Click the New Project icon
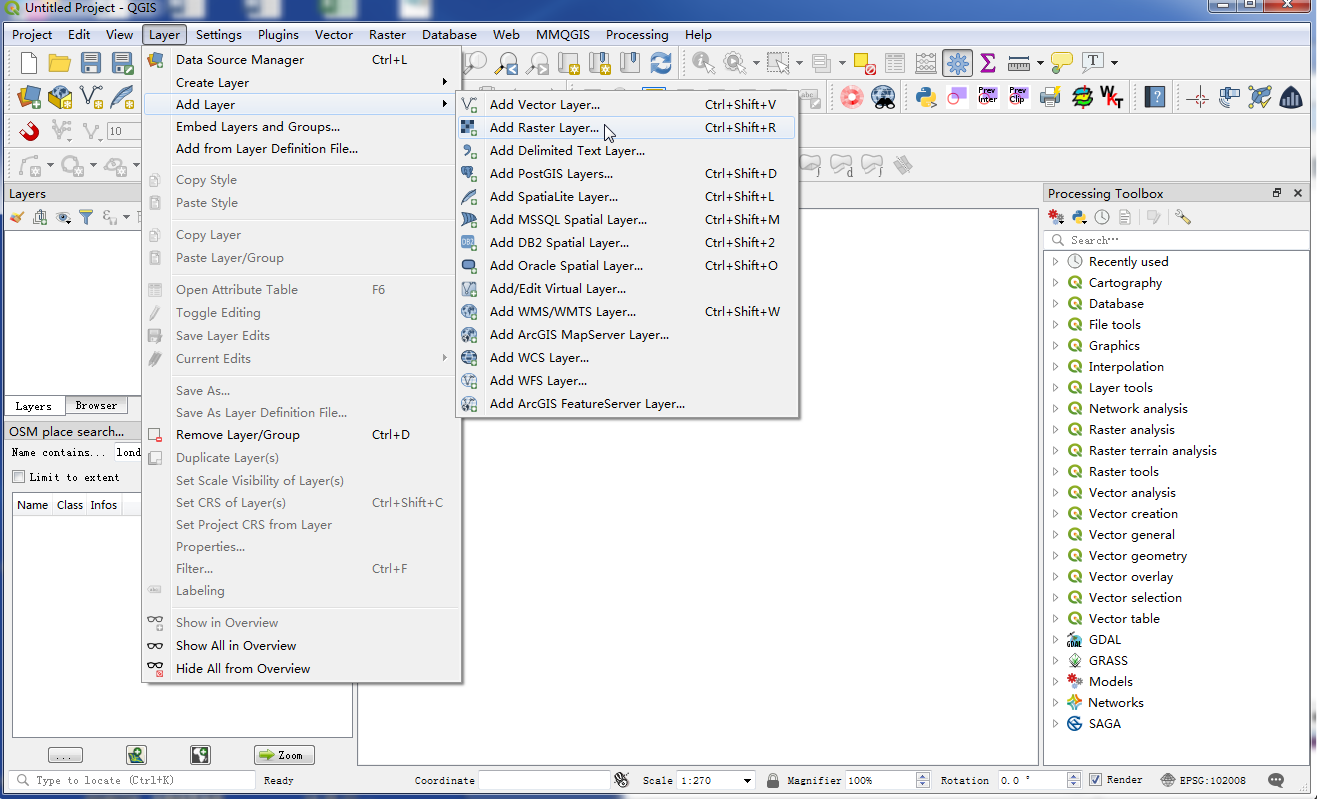This screenshot has height=799, width=1317. (28, 64)
